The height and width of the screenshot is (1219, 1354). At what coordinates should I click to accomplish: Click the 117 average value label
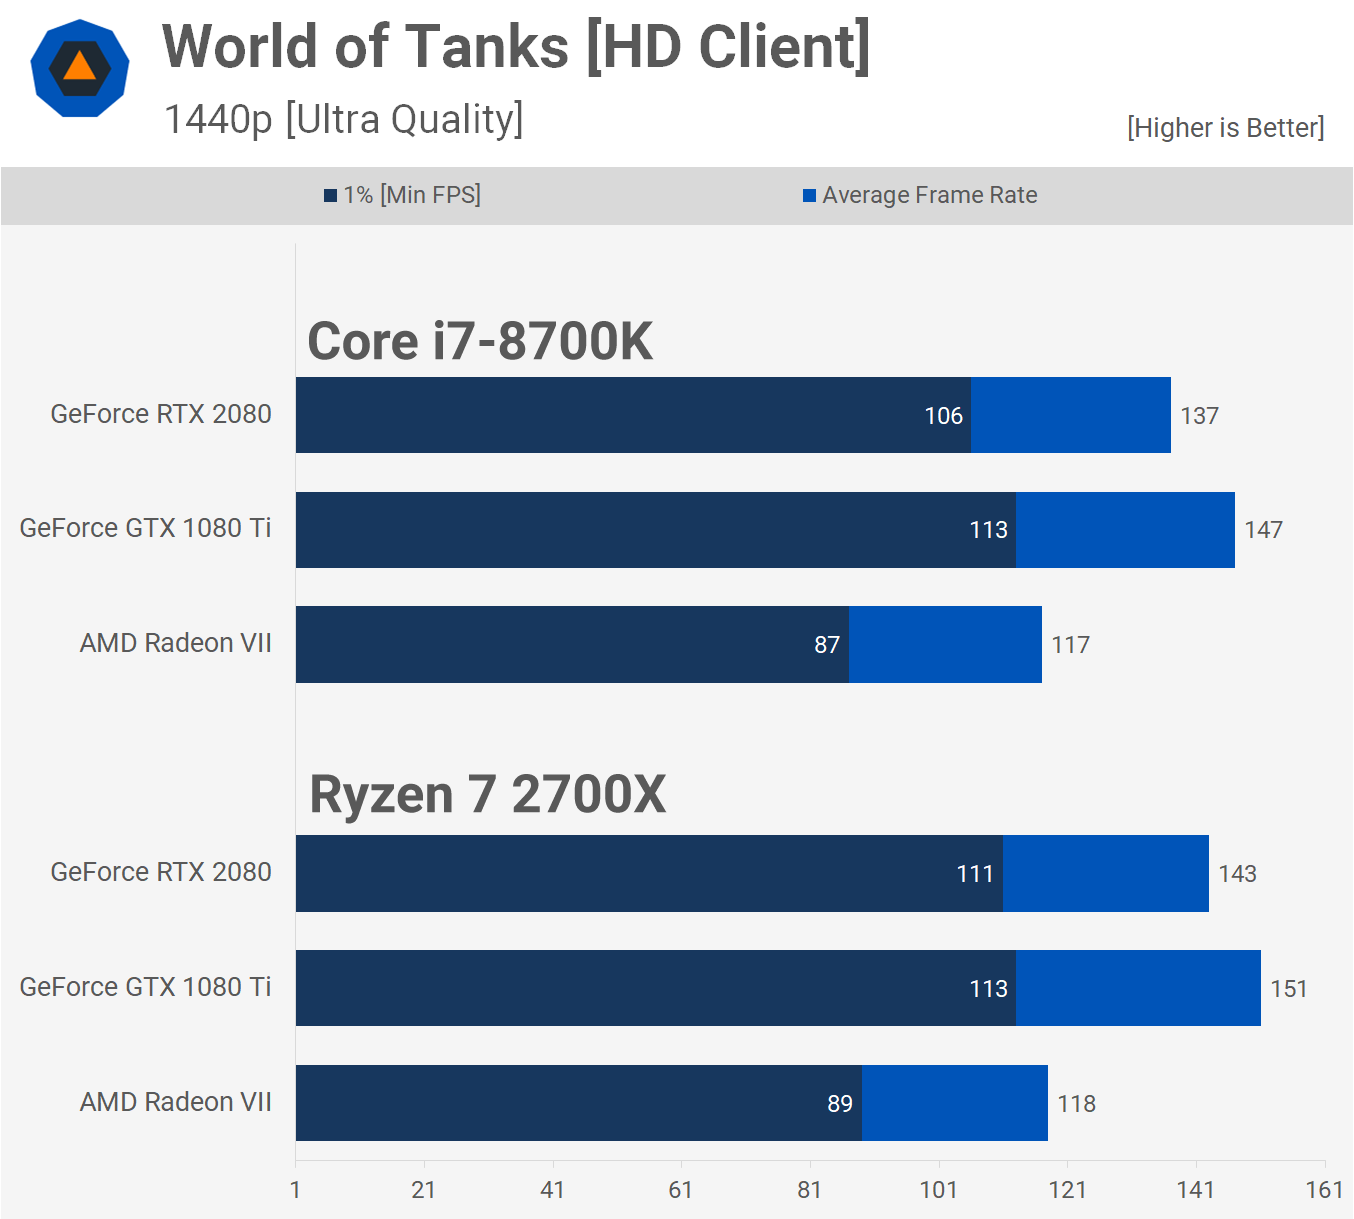(x=1070, y=645)
